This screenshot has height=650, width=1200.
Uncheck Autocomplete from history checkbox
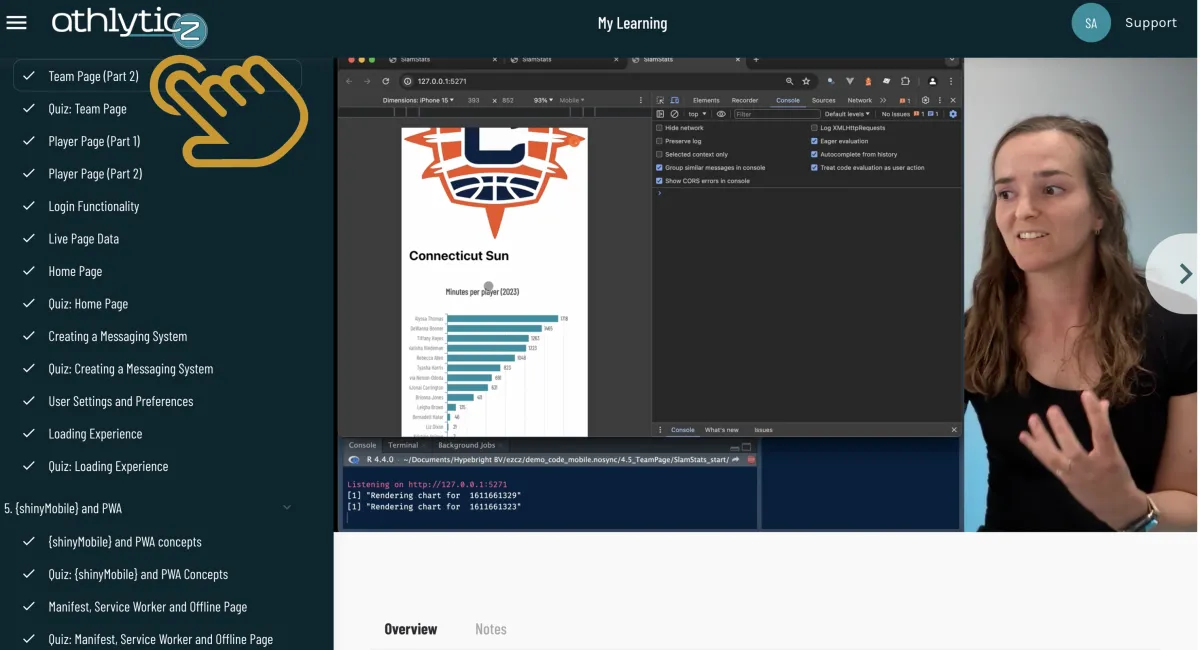point(814,154)
